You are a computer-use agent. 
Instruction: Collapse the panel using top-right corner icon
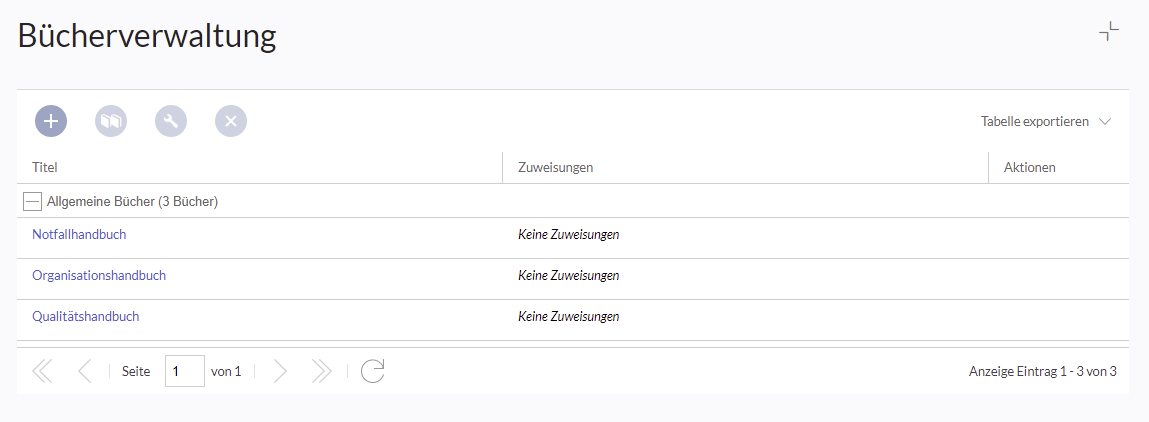1109,32
